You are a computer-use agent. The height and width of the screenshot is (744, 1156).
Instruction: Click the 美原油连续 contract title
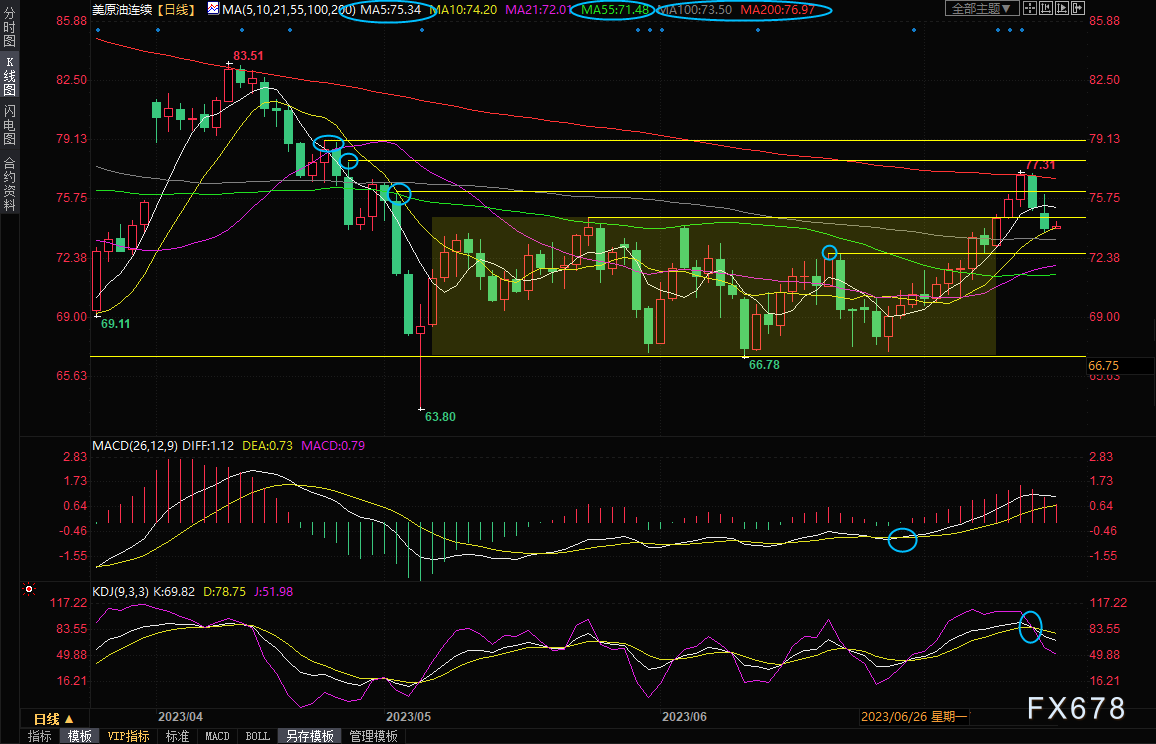[x=122, y=10]
